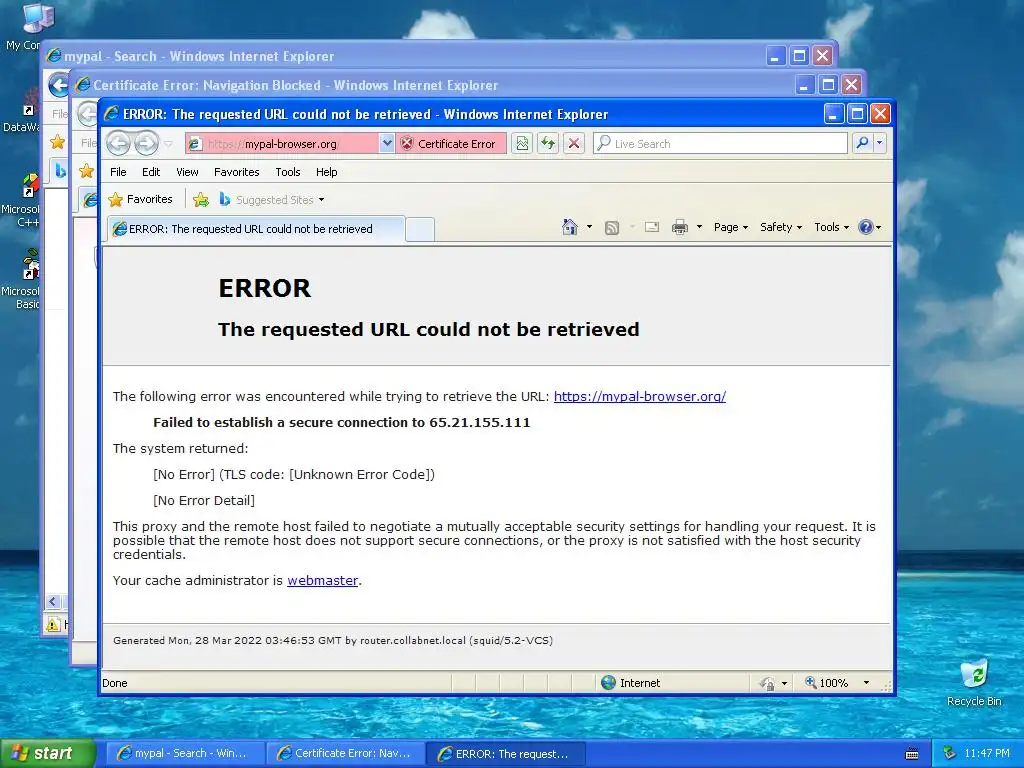Click the Start button
This screenshot has height=768, width=1024.
tap(47, 753)
